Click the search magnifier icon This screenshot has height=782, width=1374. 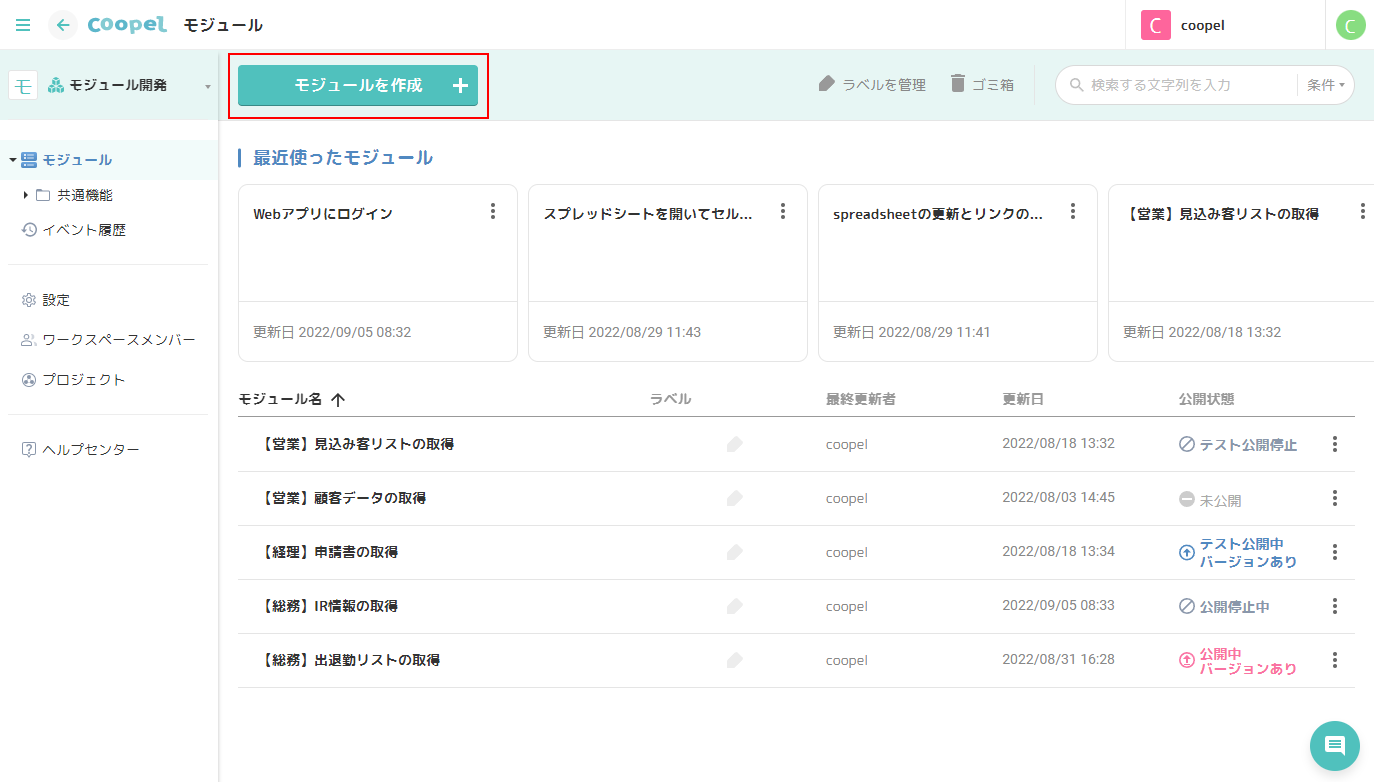coord(1077,85)
